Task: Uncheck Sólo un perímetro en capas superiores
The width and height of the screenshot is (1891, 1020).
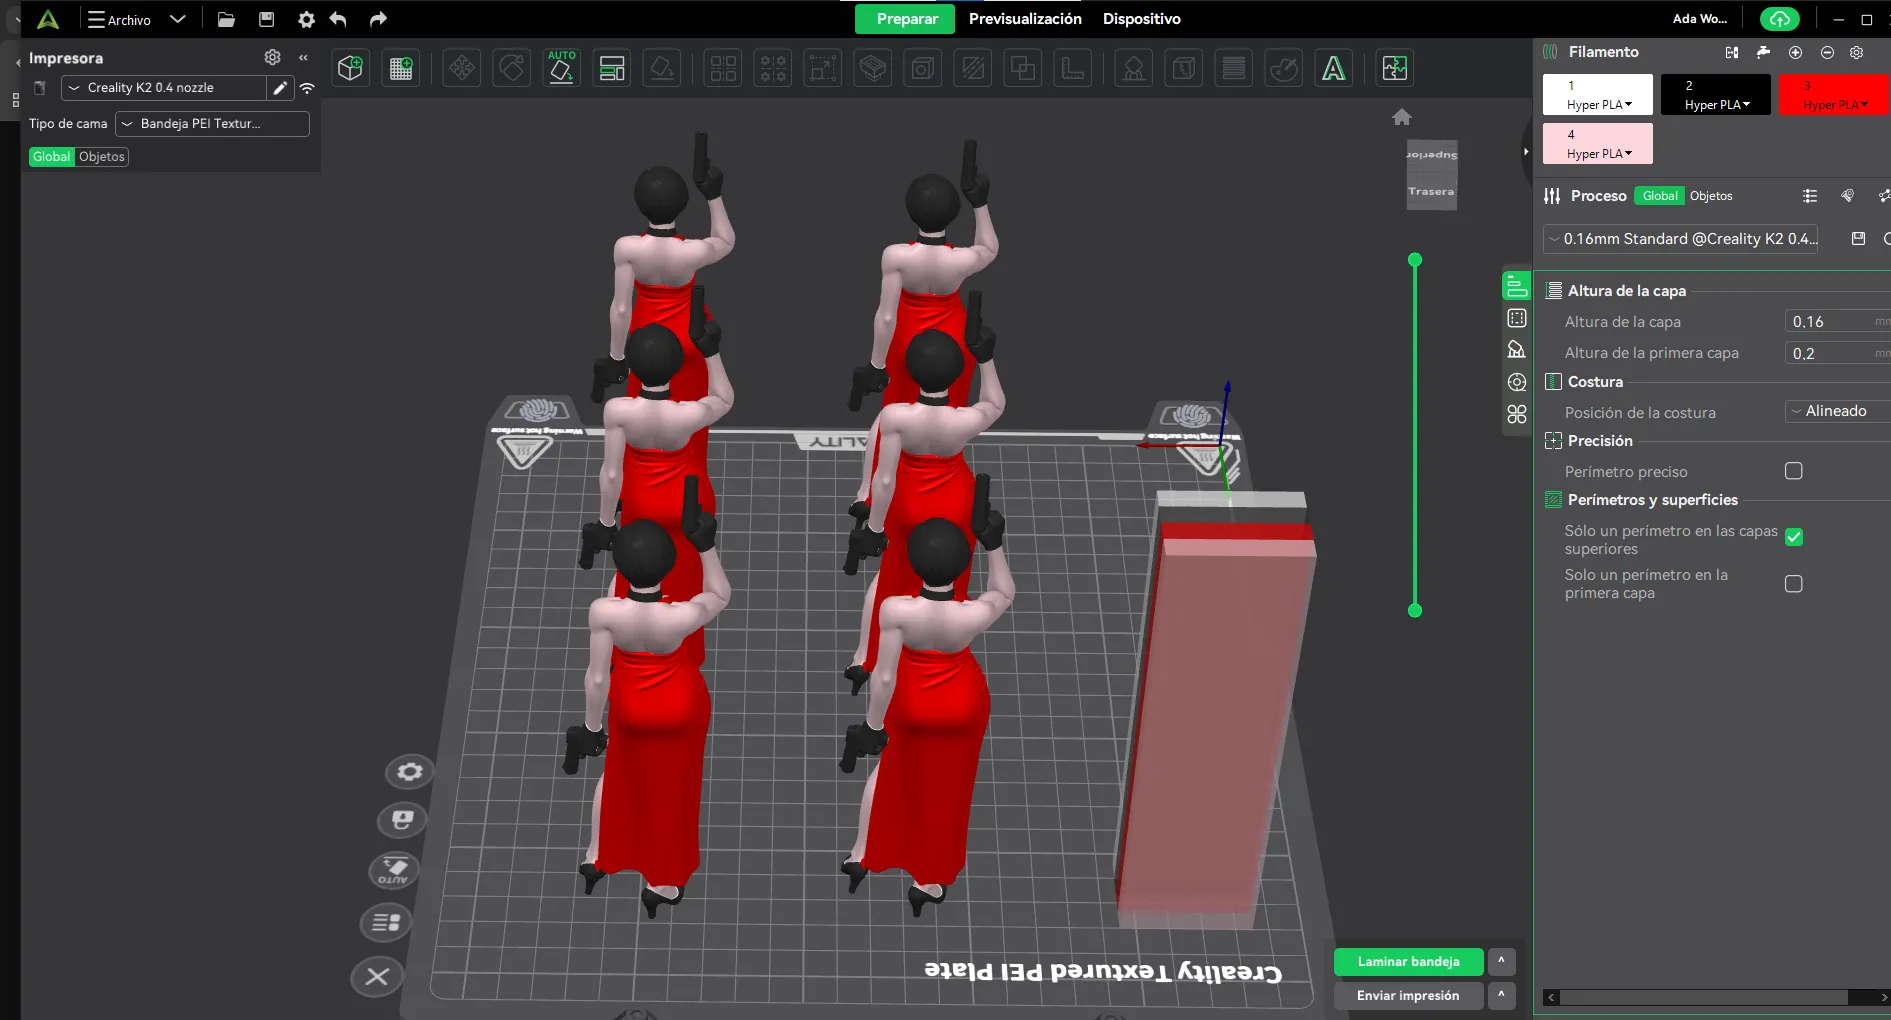Action: coord(1794,537)
